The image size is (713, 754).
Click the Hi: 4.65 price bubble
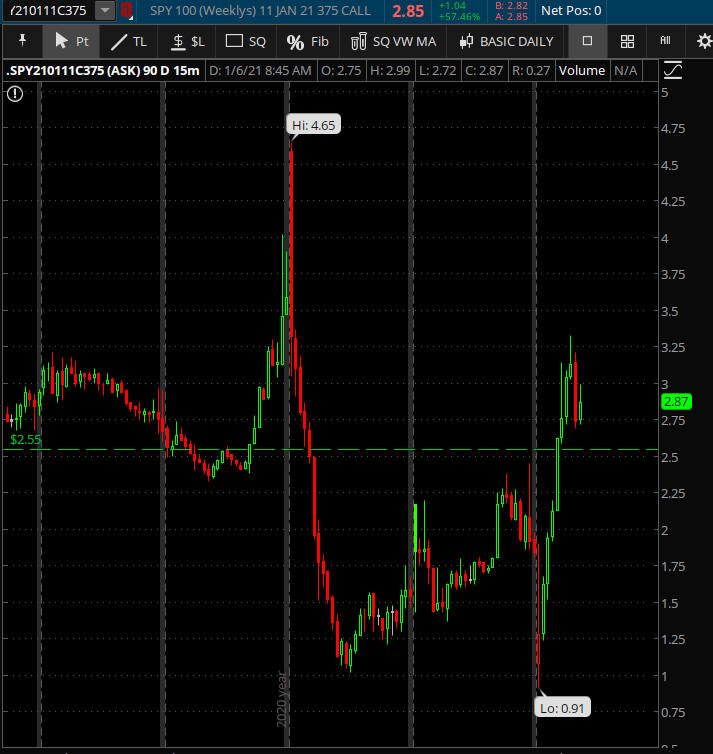point(313,125)
